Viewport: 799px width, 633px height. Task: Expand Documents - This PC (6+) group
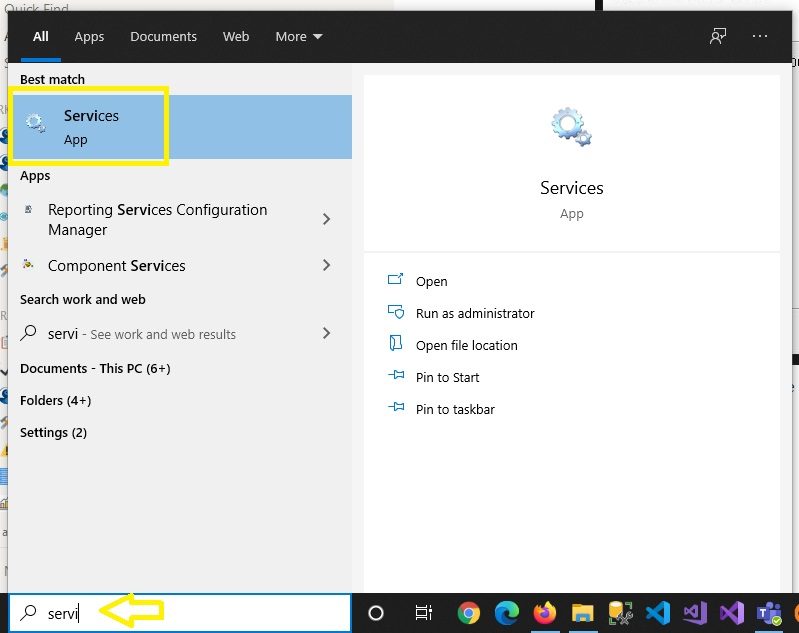pyautogui.click(x=95, y=368)
